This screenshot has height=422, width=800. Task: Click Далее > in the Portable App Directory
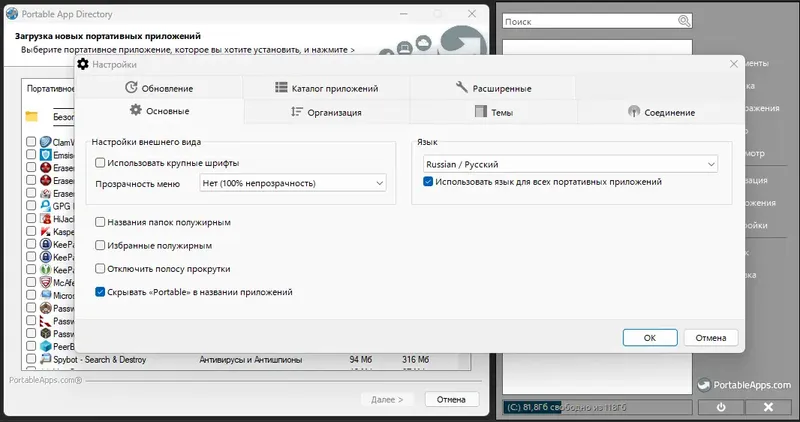point(387,399)
